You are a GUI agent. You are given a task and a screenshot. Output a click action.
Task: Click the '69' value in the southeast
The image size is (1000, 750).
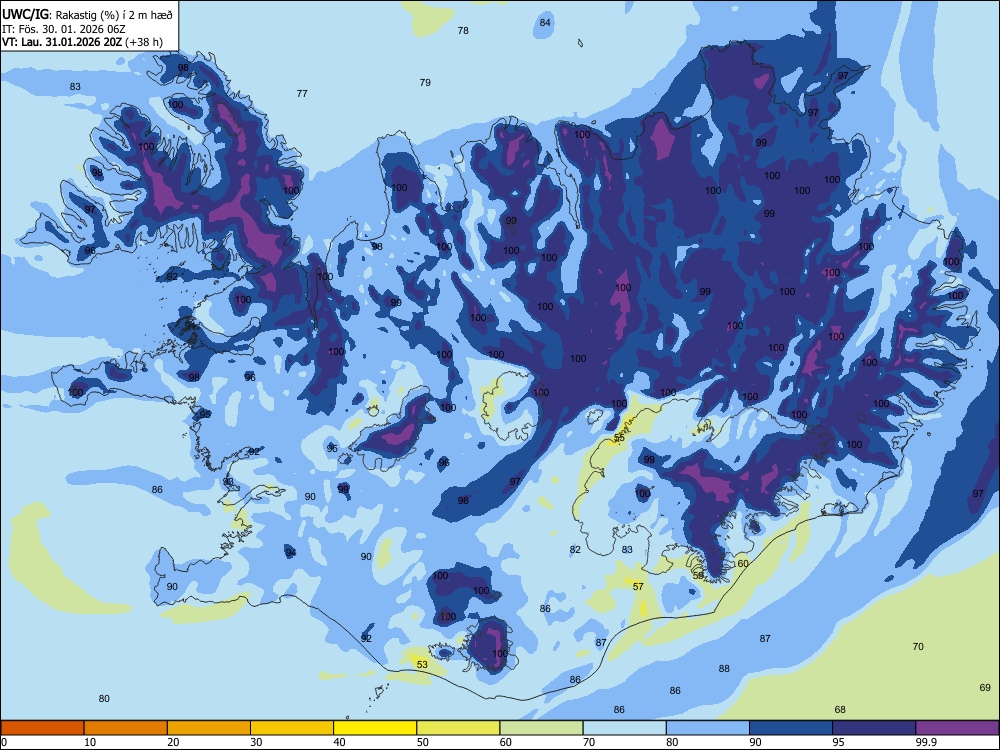[x=985, y=688]
